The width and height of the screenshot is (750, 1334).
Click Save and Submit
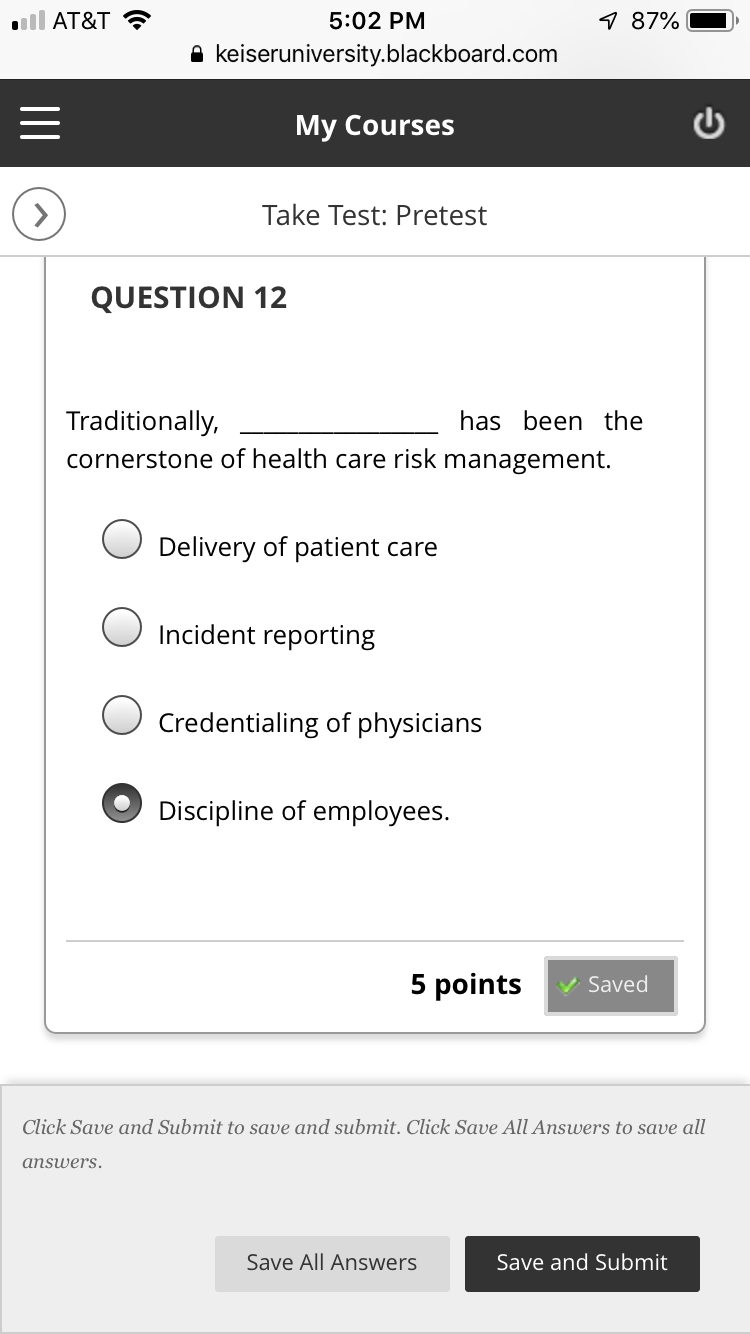tap(582, 1263)
